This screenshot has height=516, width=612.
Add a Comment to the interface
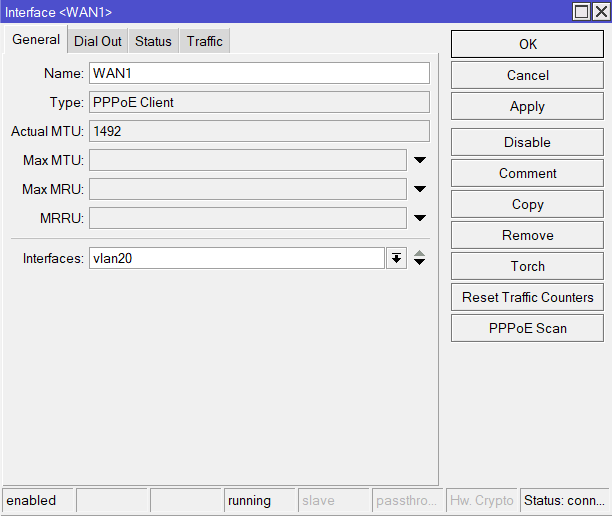[x=527, y=173]
